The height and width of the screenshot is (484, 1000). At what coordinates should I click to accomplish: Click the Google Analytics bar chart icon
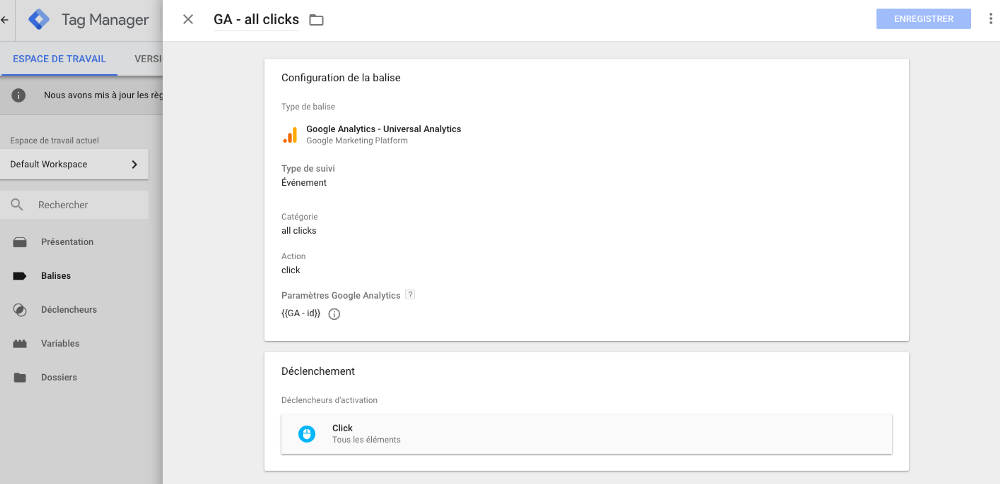pyautogui.click(x=290, y=135)
